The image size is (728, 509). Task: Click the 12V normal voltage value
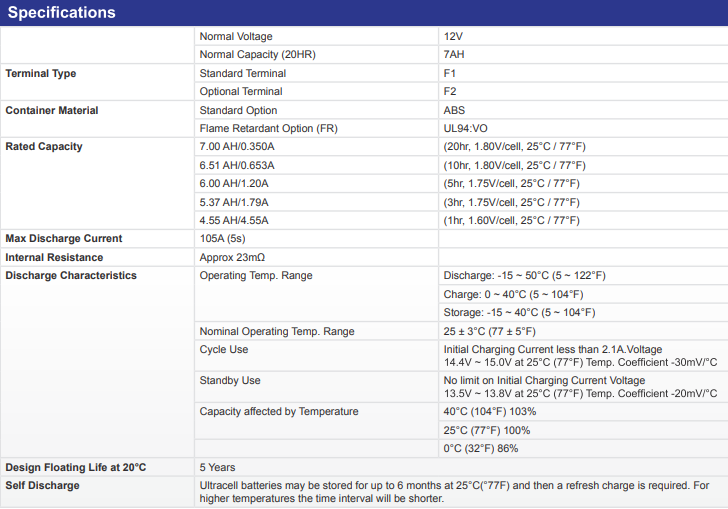[x=453, y=36]
